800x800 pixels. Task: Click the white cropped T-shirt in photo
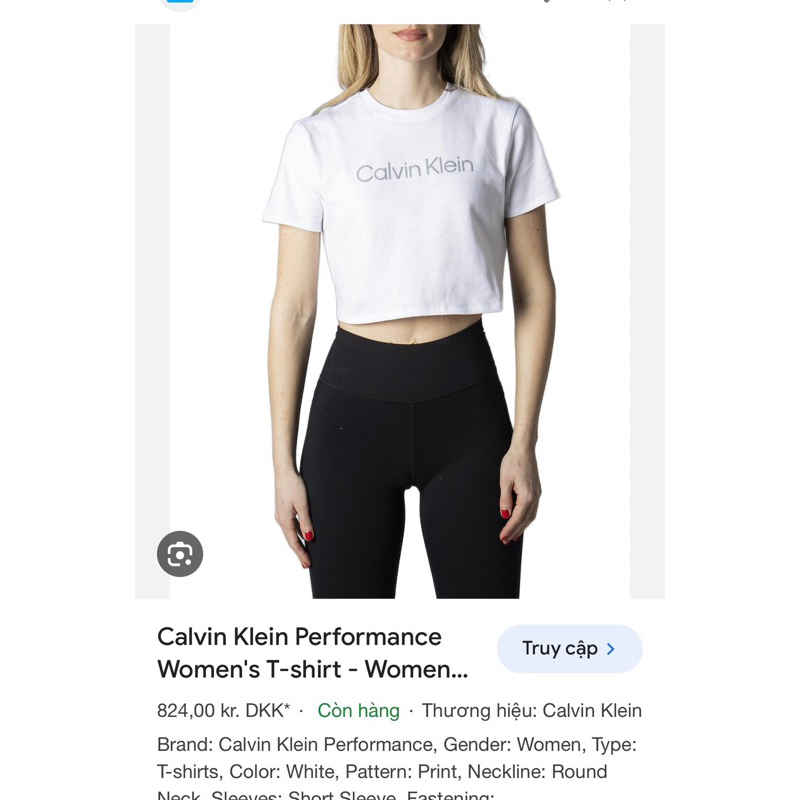(x=411, y=204)
